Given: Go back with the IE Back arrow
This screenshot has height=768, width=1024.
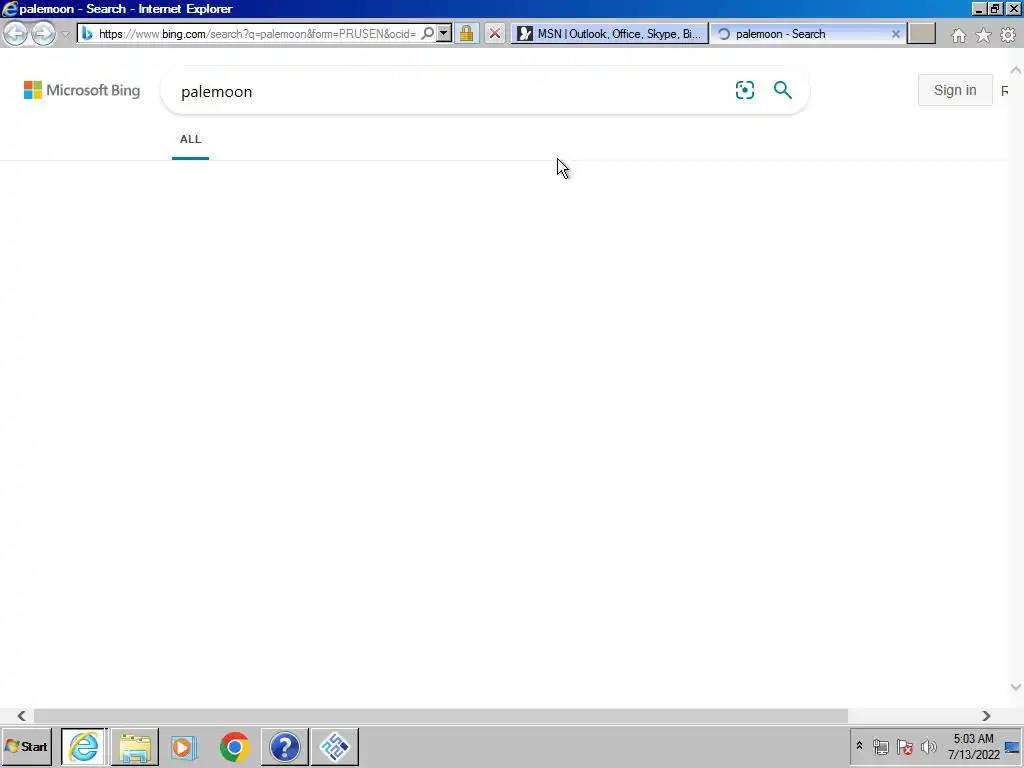Looking at the screenshot, I should click(16, 33).
